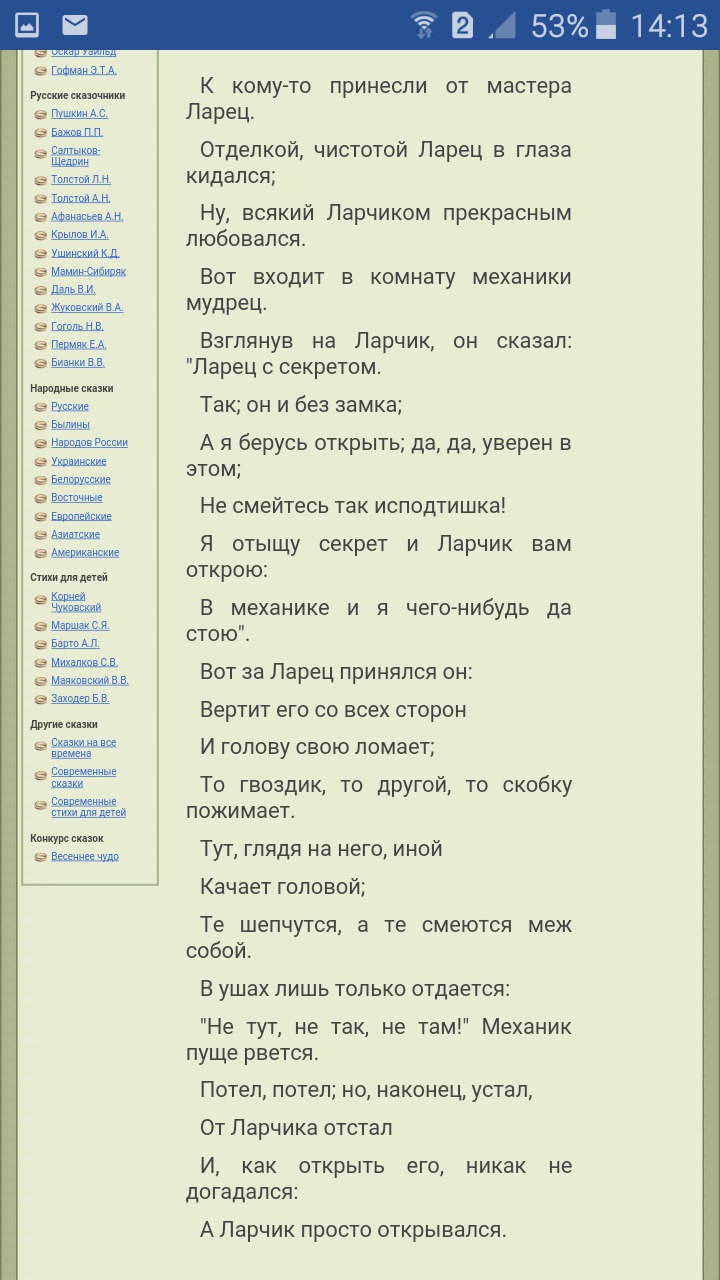Open the Европейские link
The height and width of the screenshot is (1280, 720).
pos(81,516)
